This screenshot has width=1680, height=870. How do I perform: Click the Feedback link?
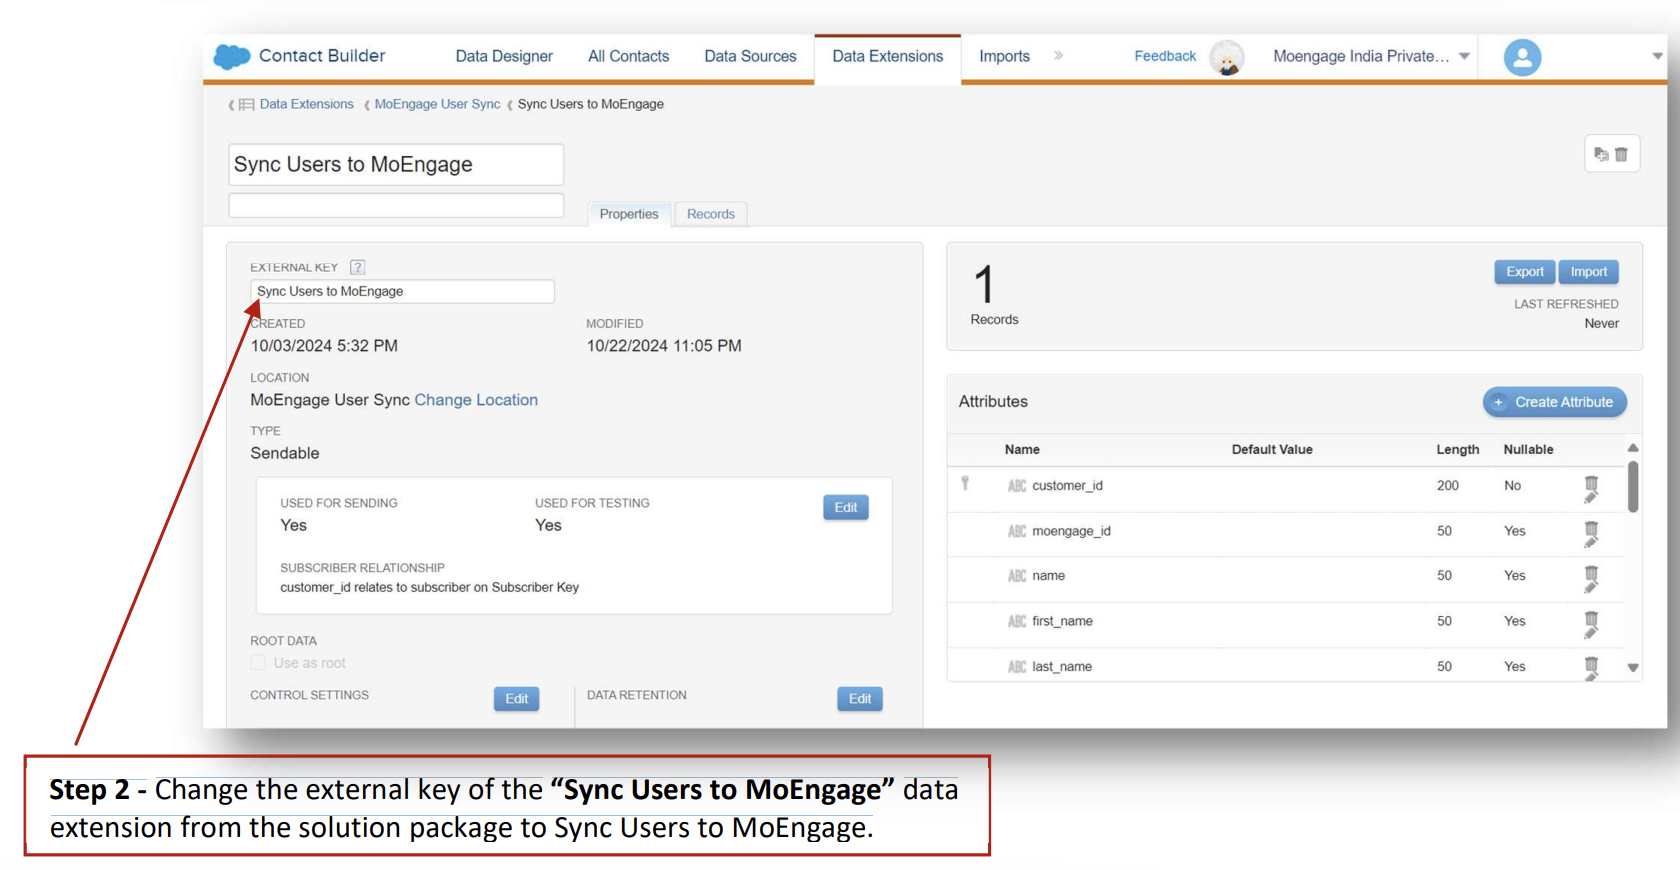(x=1165, y=56)
